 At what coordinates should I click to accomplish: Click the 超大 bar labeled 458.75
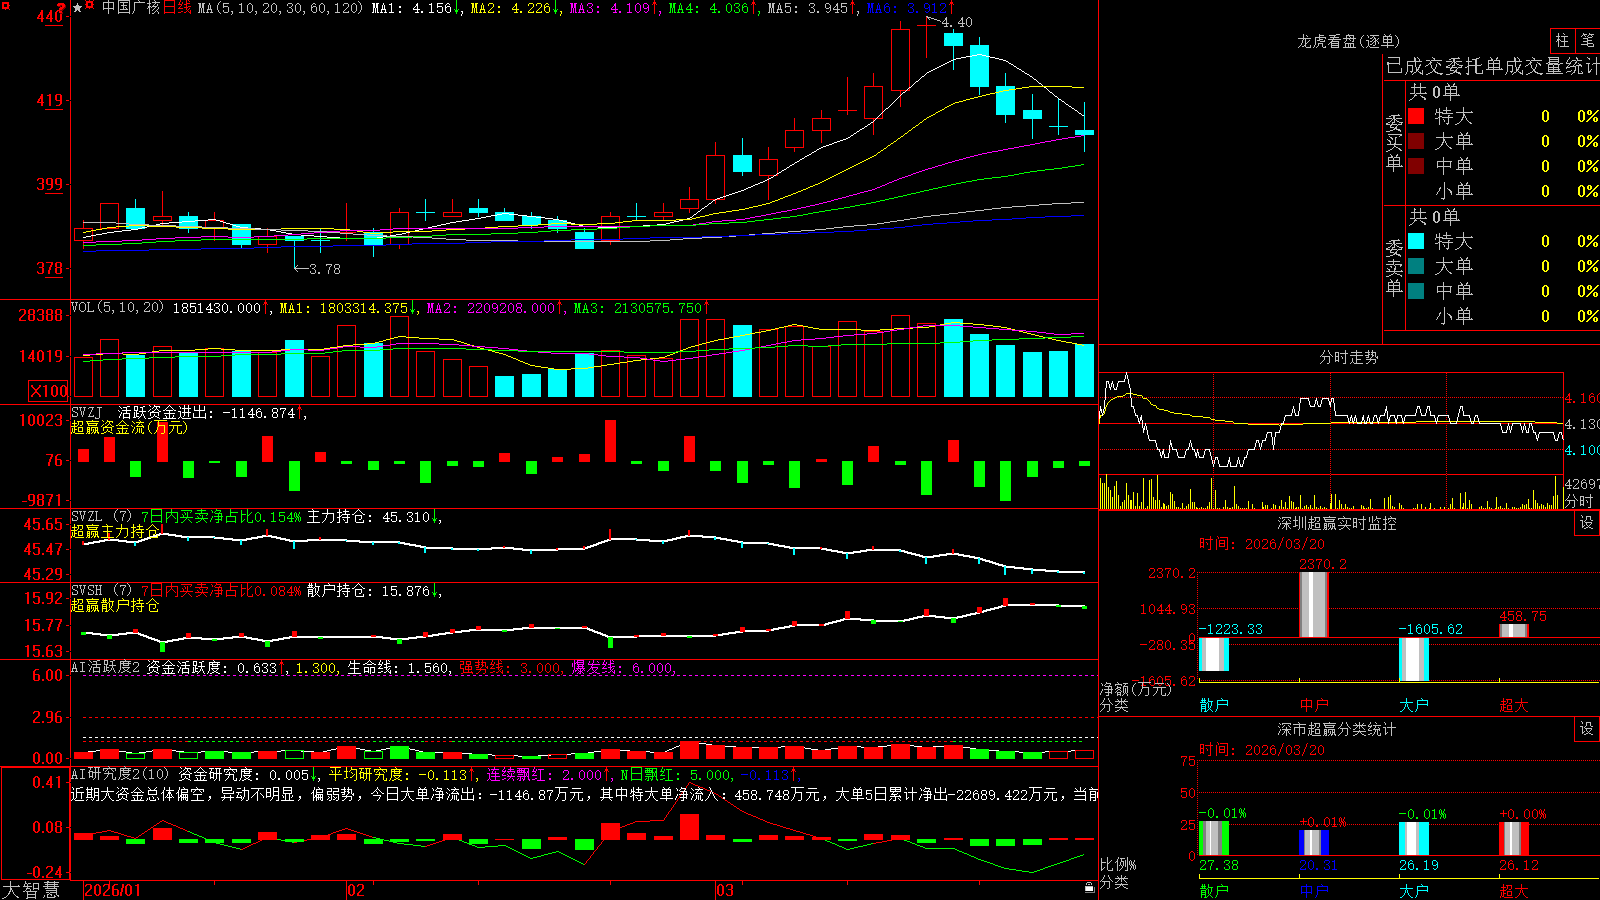tap(1514, 630)
